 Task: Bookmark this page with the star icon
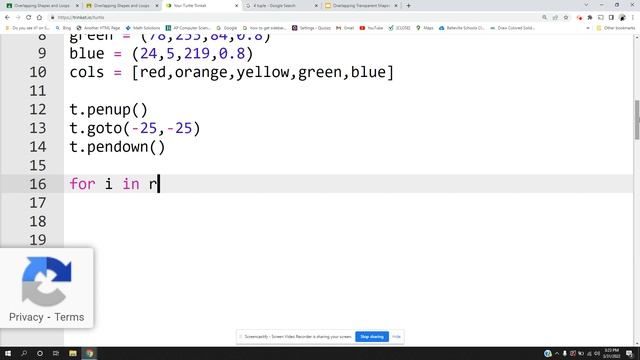point(566,18)
